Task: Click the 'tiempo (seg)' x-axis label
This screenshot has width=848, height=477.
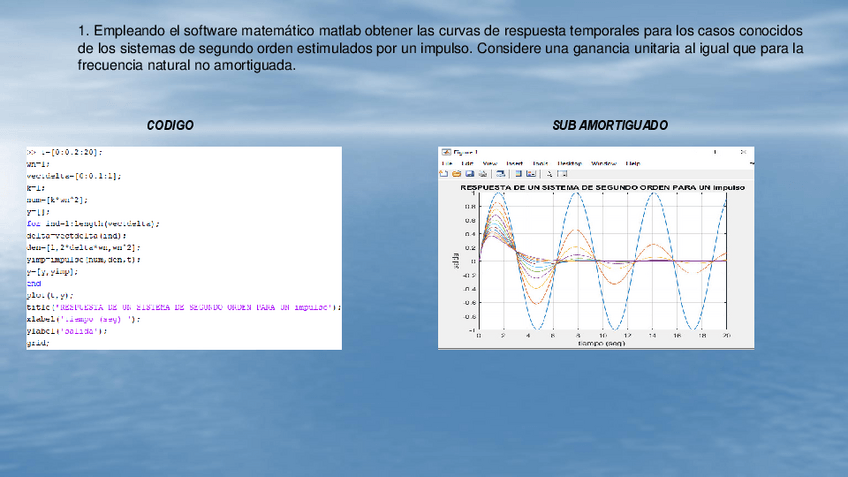Action: pos(601,343)
